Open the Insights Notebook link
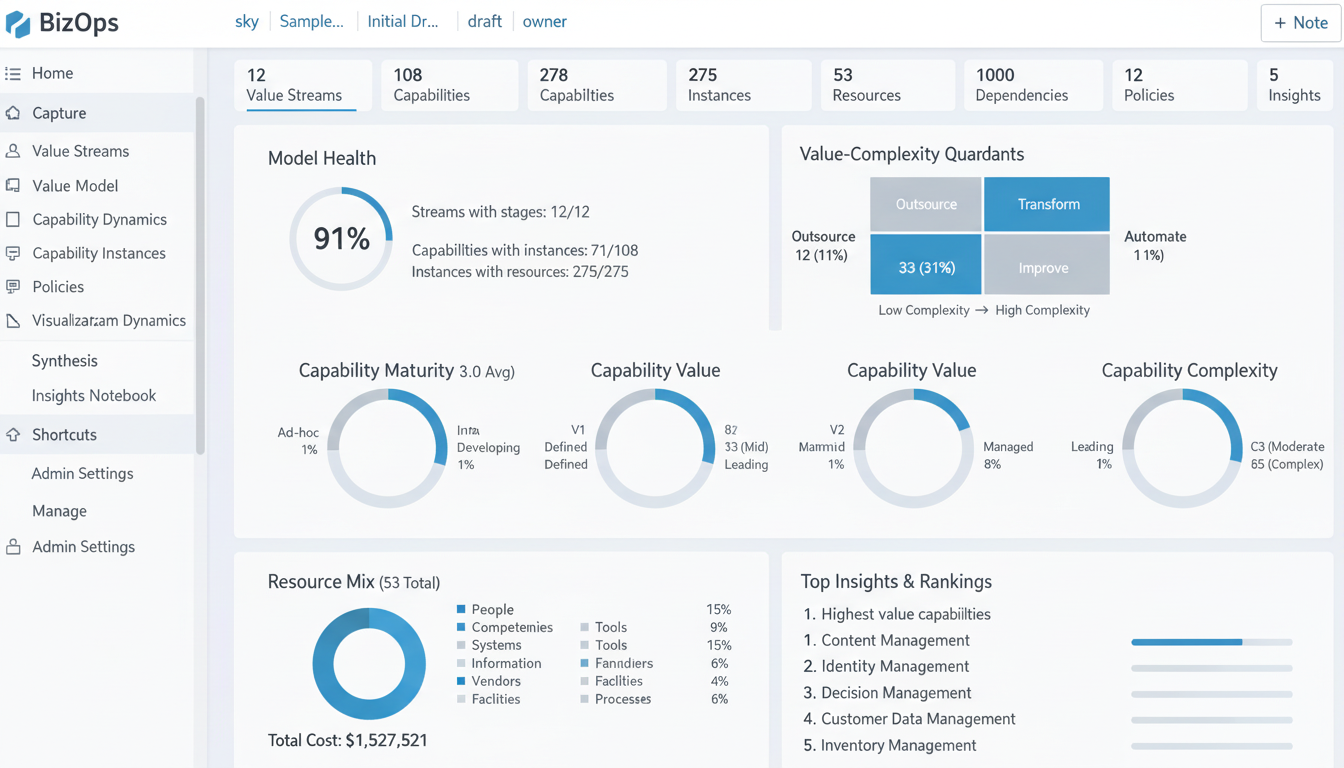The image size is (1344, 768). point(94,396)
